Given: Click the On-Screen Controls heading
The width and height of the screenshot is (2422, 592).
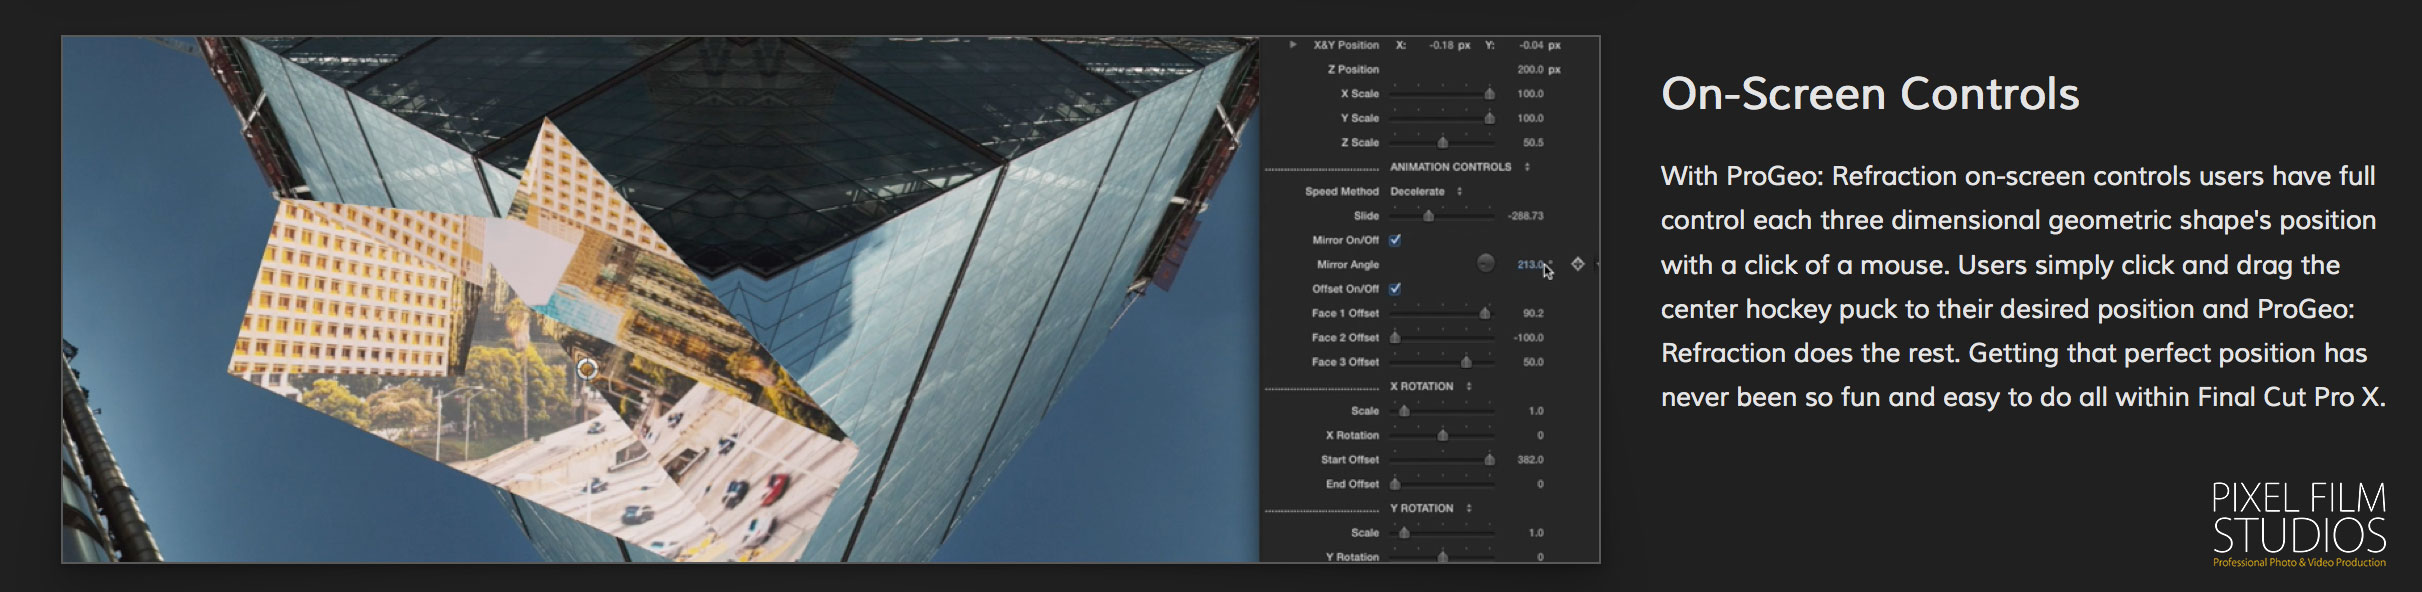Looking at the screenshot, I should (1869, 94).
